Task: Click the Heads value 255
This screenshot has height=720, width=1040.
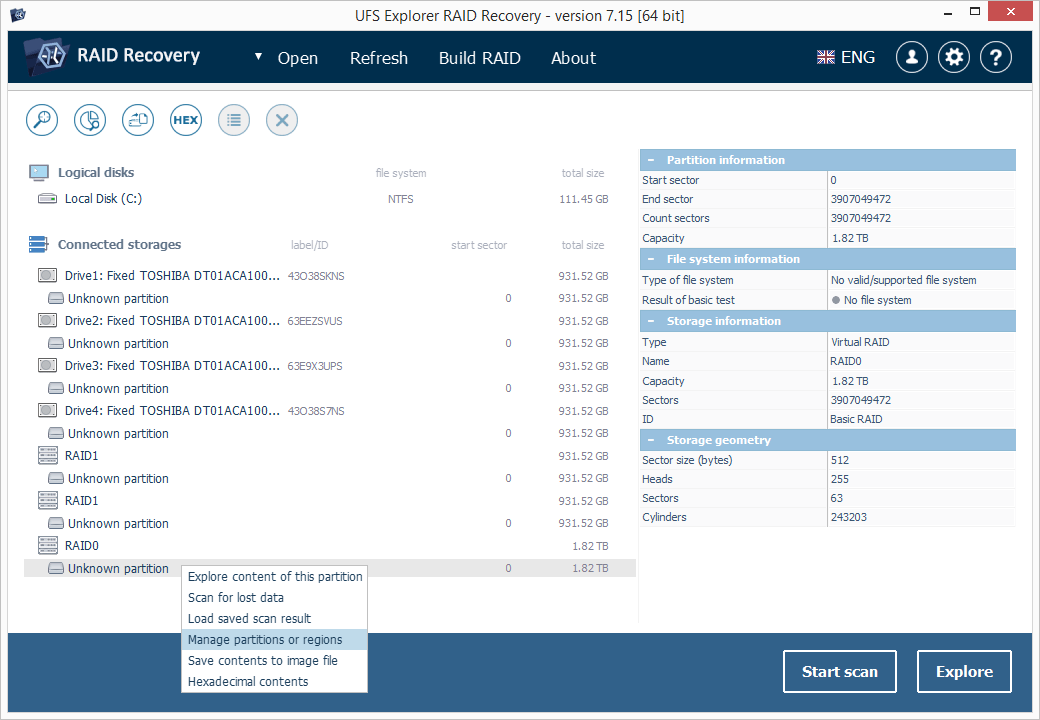Action: (840, 479)
